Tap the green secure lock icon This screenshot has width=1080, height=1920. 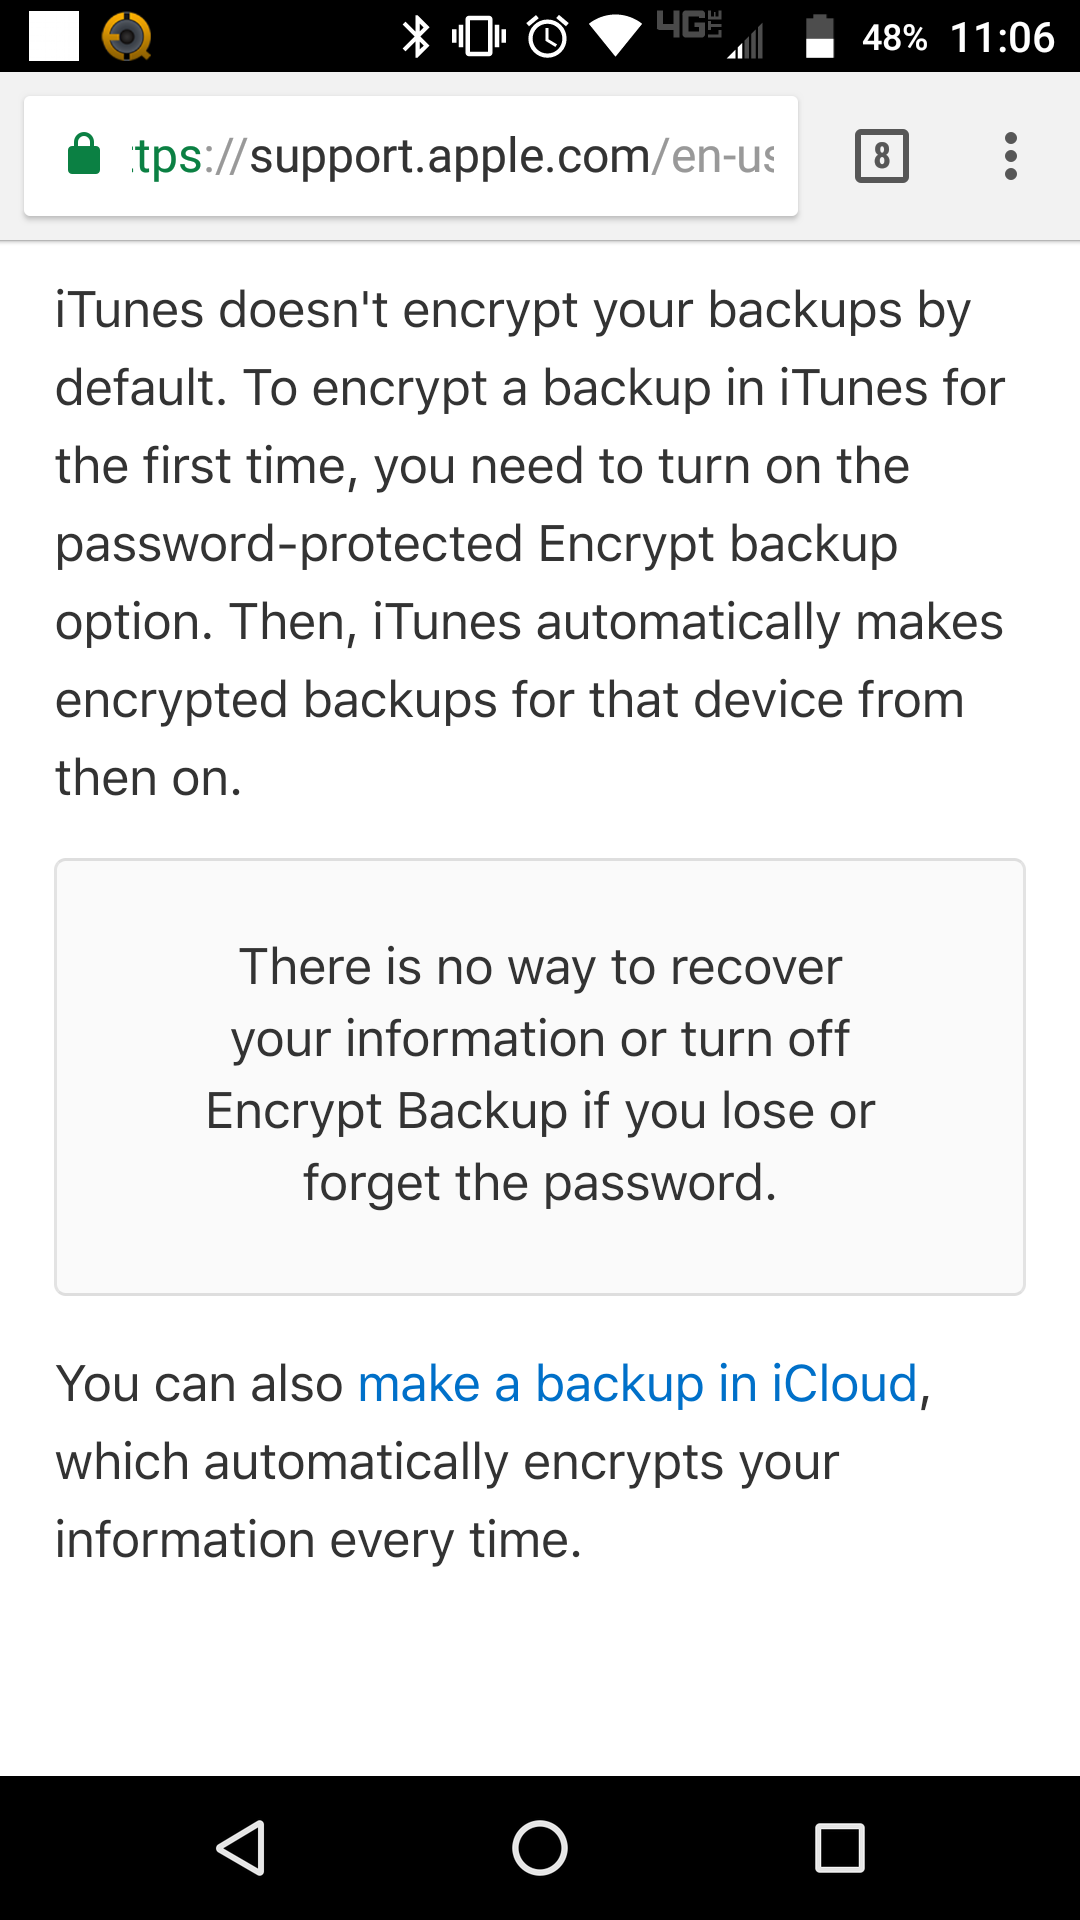pyautogui.click(x=84, y=155)
